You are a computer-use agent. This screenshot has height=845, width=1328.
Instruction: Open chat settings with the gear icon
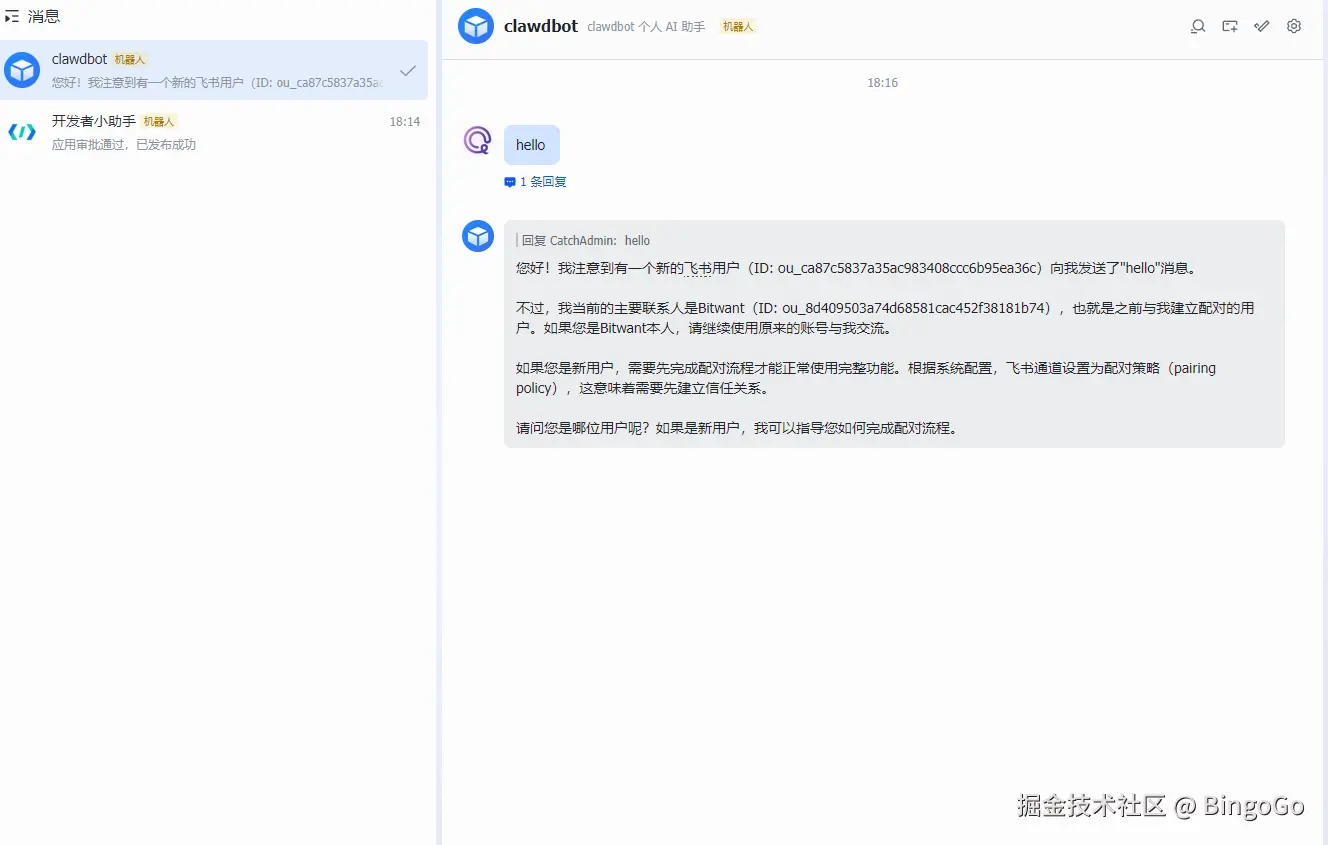(1293, 26)
